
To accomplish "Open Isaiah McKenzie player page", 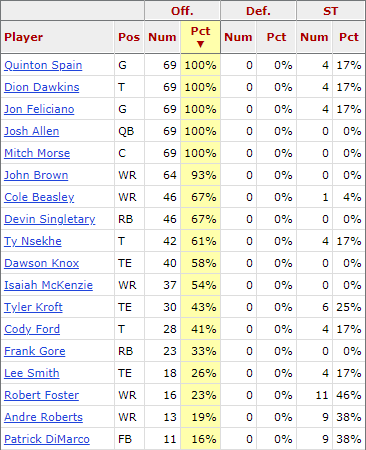I will pyautogui.click(x=48, y=285).
